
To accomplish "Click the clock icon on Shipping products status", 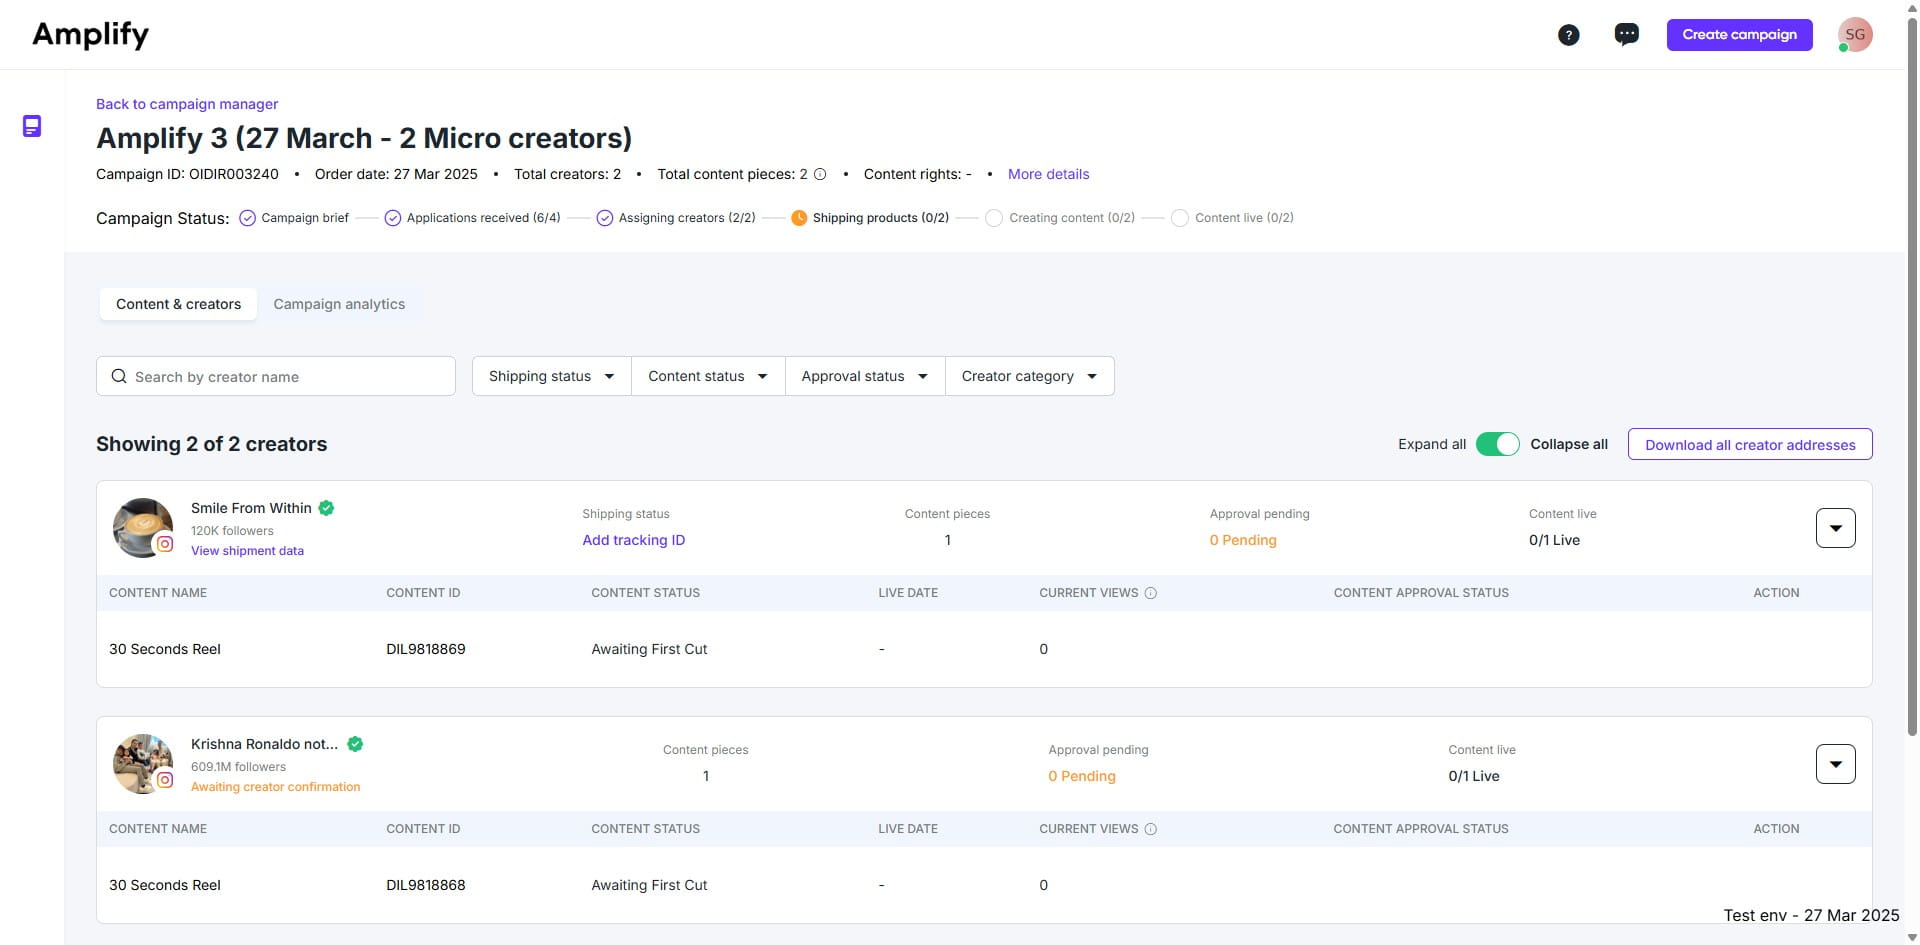I will [799, 217].
